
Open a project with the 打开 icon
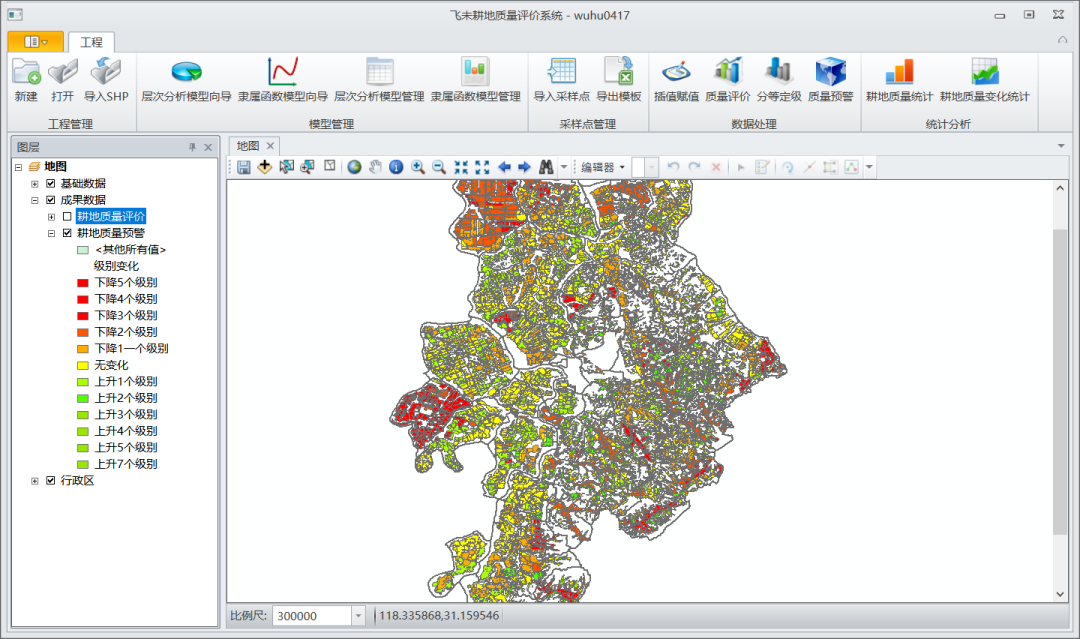(63, 80)
